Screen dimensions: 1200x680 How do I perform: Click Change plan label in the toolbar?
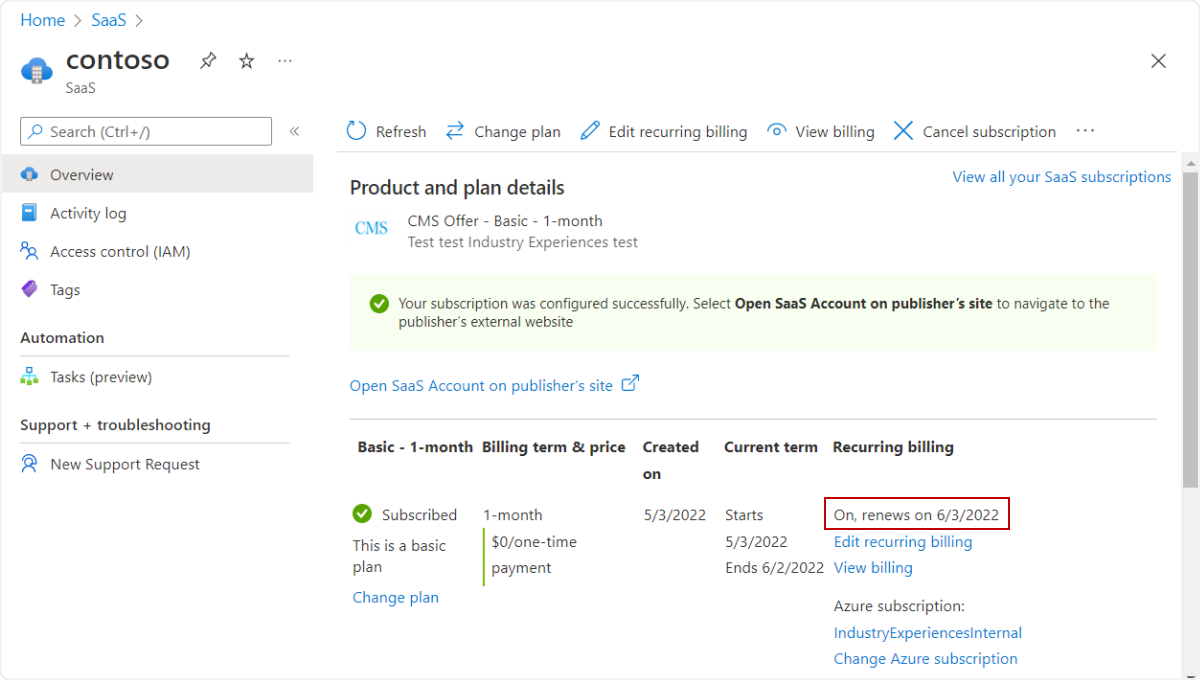517,132
